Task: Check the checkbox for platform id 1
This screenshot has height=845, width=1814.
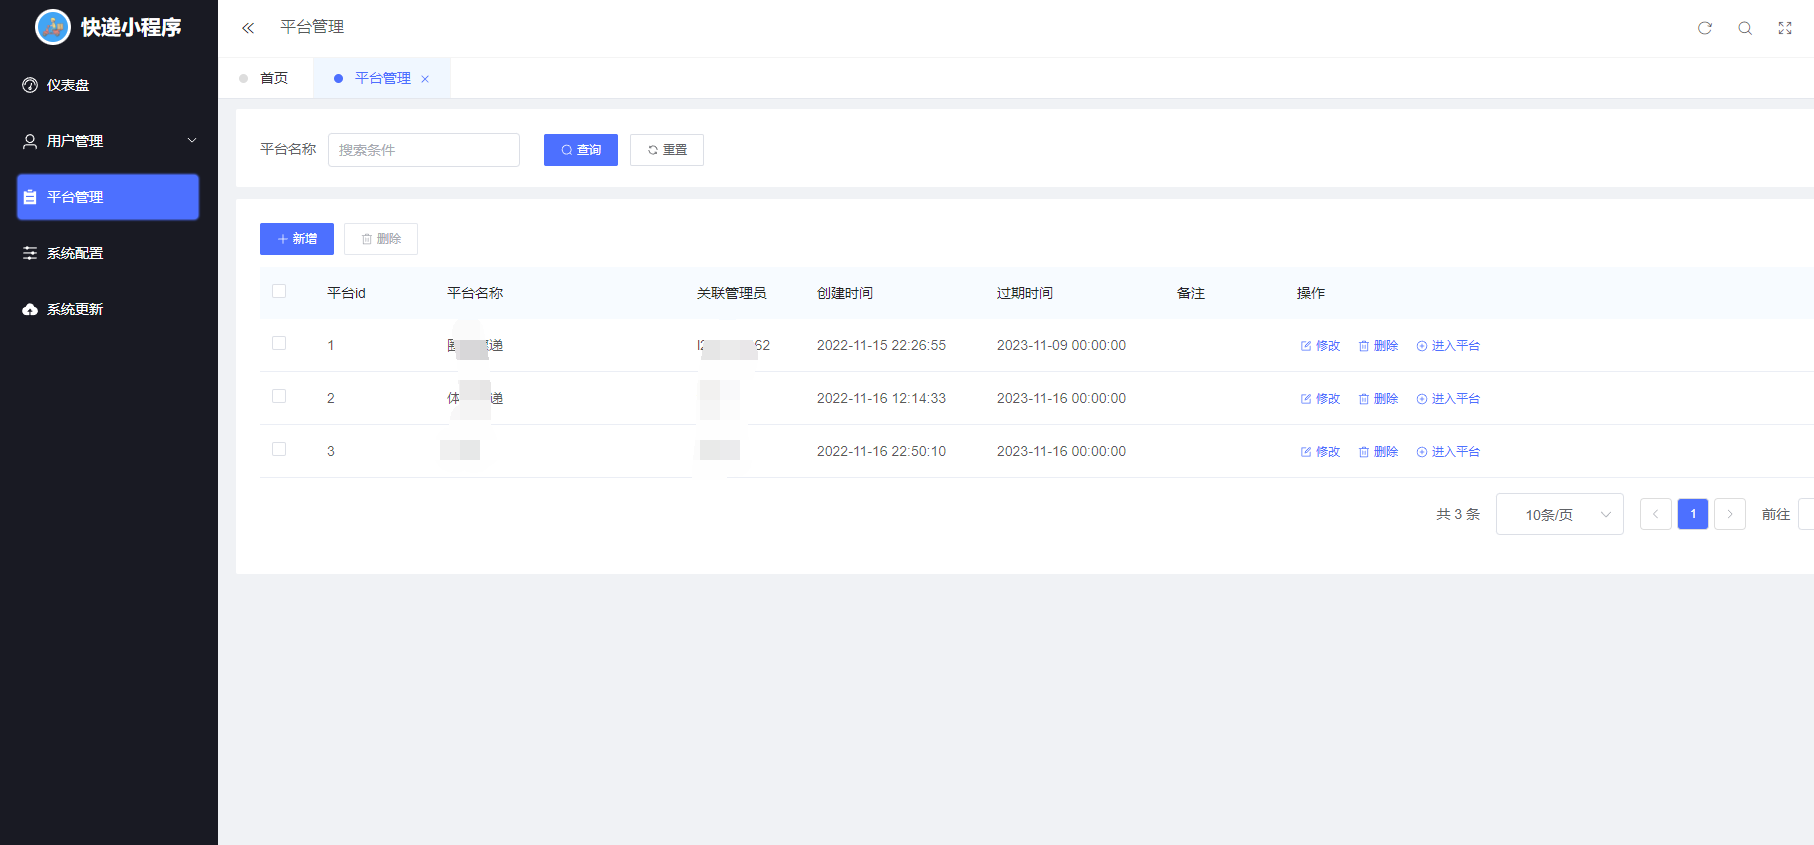Action: (279, 343)
